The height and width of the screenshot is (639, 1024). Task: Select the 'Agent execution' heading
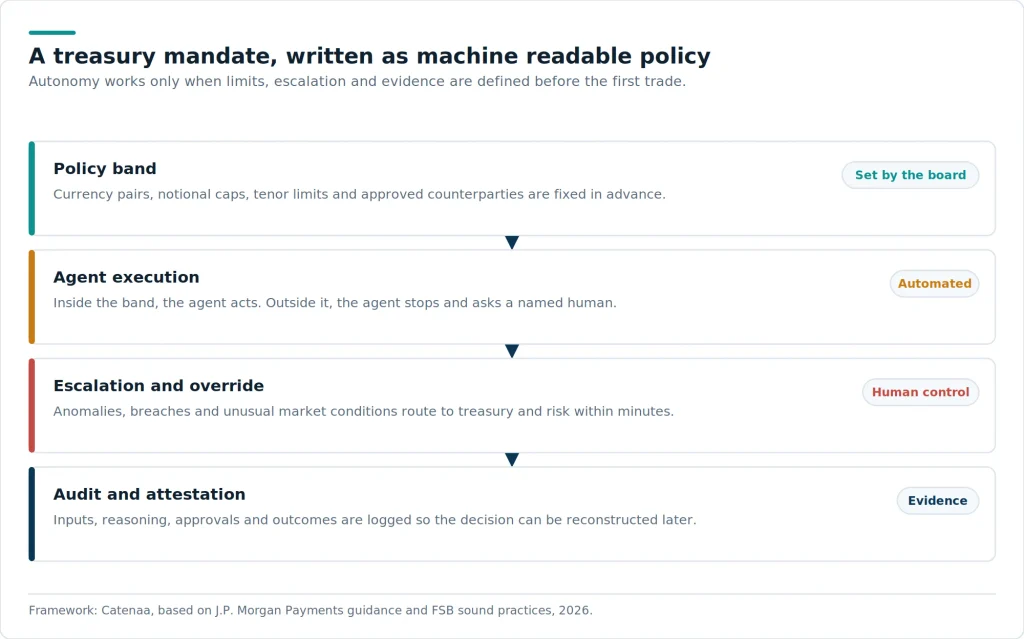coord(126,277)
